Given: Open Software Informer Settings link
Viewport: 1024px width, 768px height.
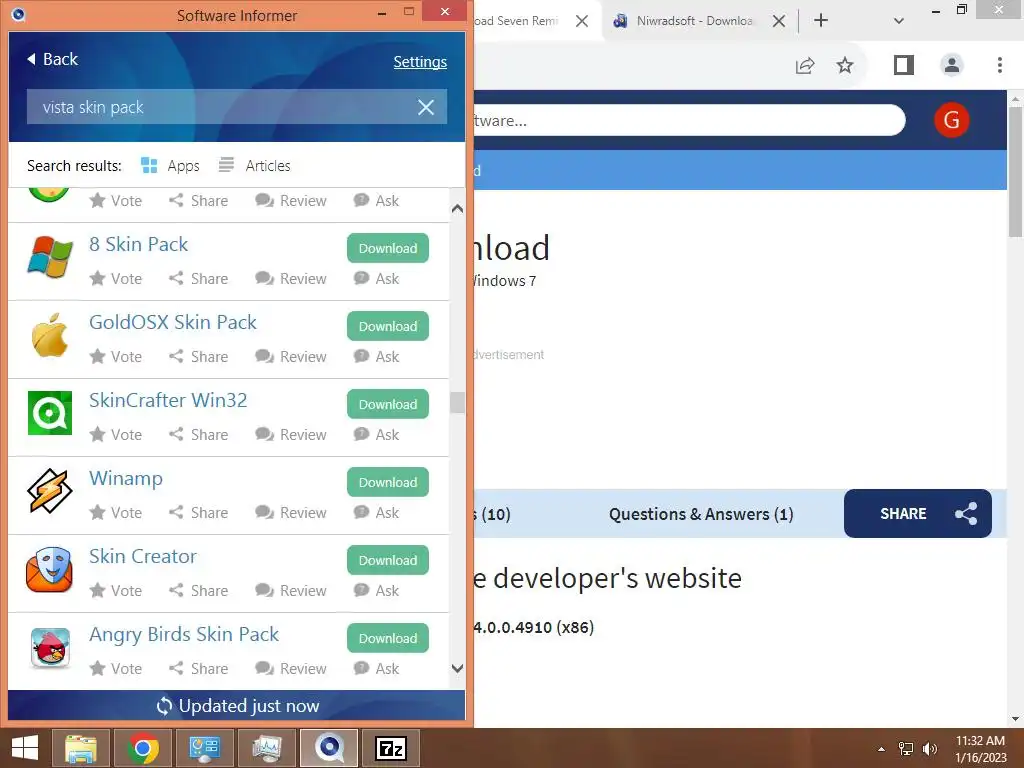Looking at the screenshot, I should click(420, 62).
